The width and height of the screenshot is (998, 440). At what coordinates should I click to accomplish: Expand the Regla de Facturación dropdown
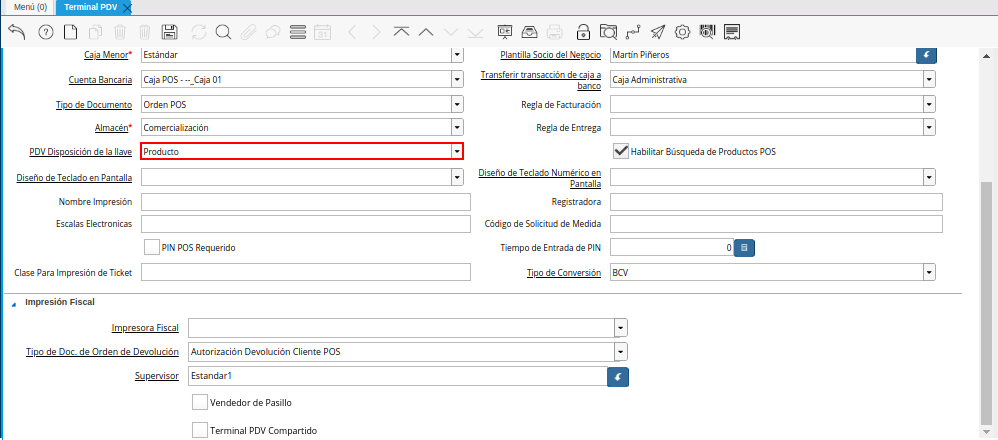pyautogui.click(x=929, y=104)
